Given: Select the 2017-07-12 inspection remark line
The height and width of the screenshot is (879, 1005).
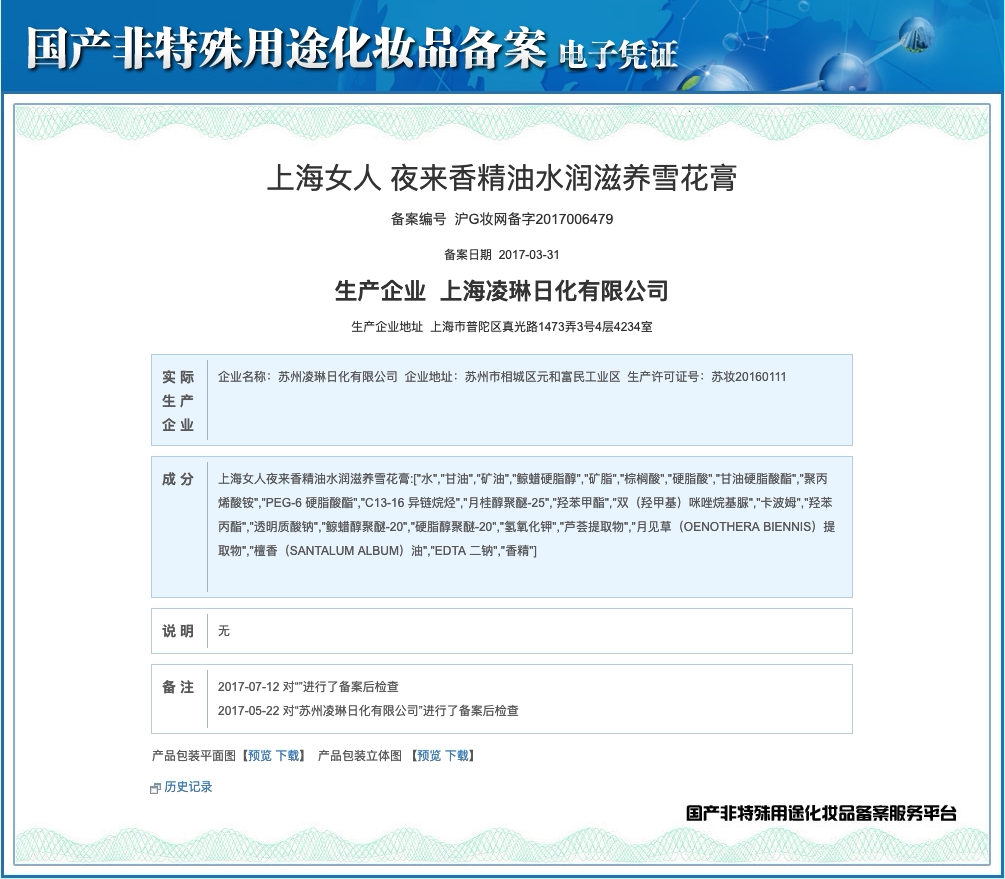Looking at the screenshot, I should pyautogui.click(x=308, y=687).
